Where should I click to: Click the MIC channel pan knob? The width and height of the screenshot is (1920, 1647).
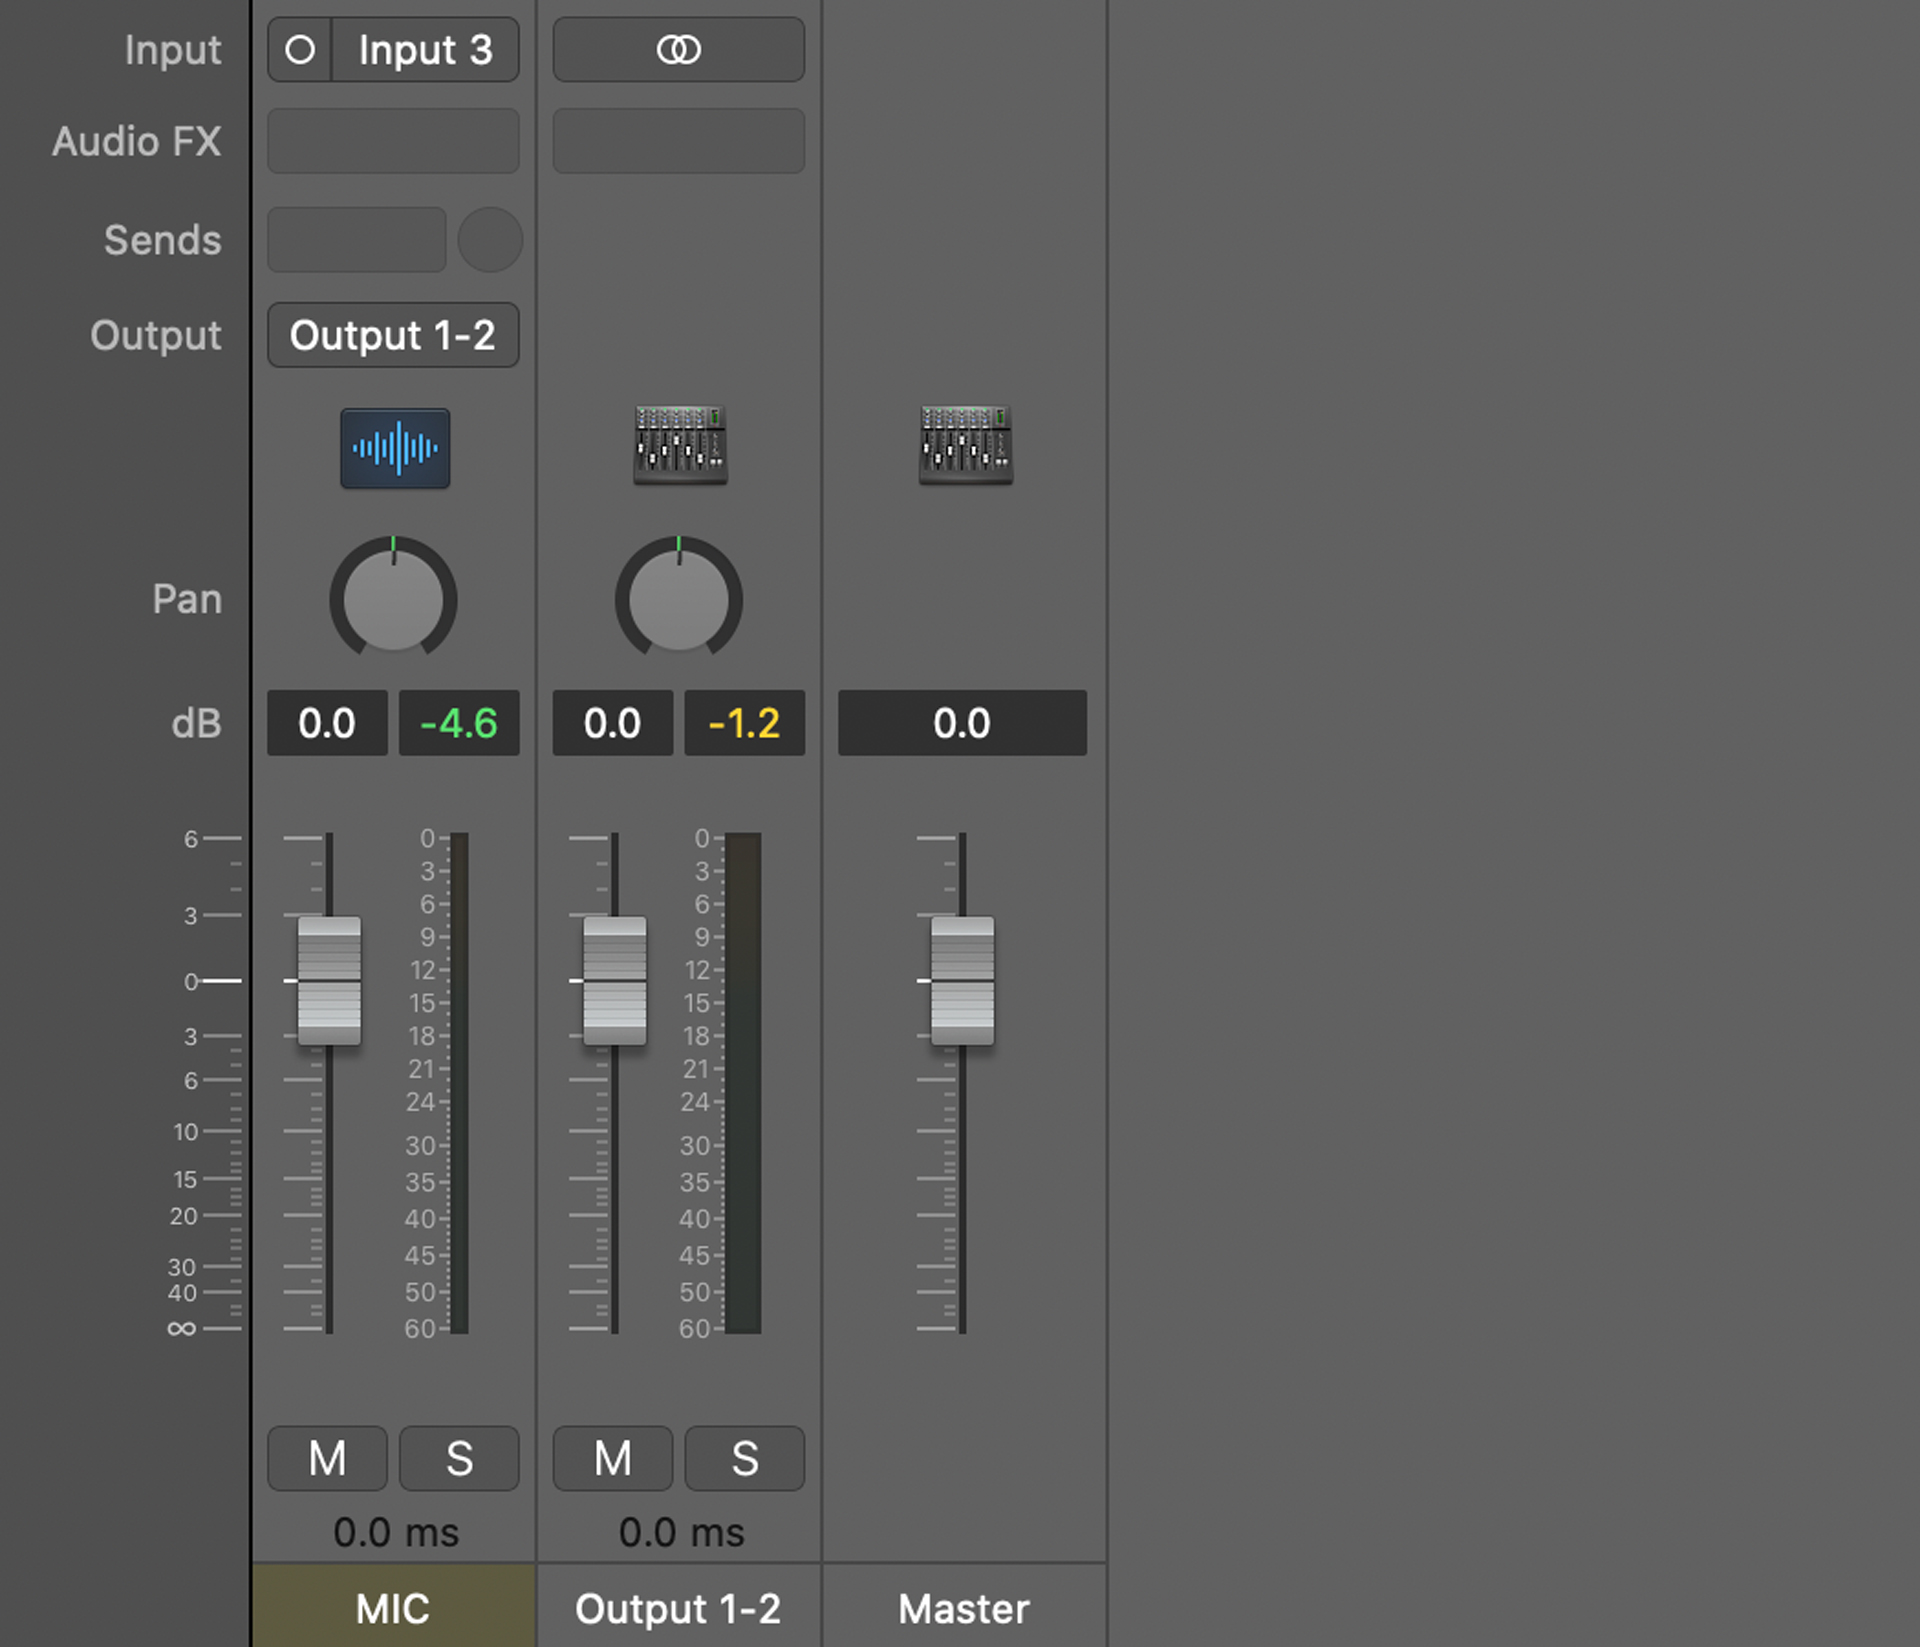pos(393,598)
